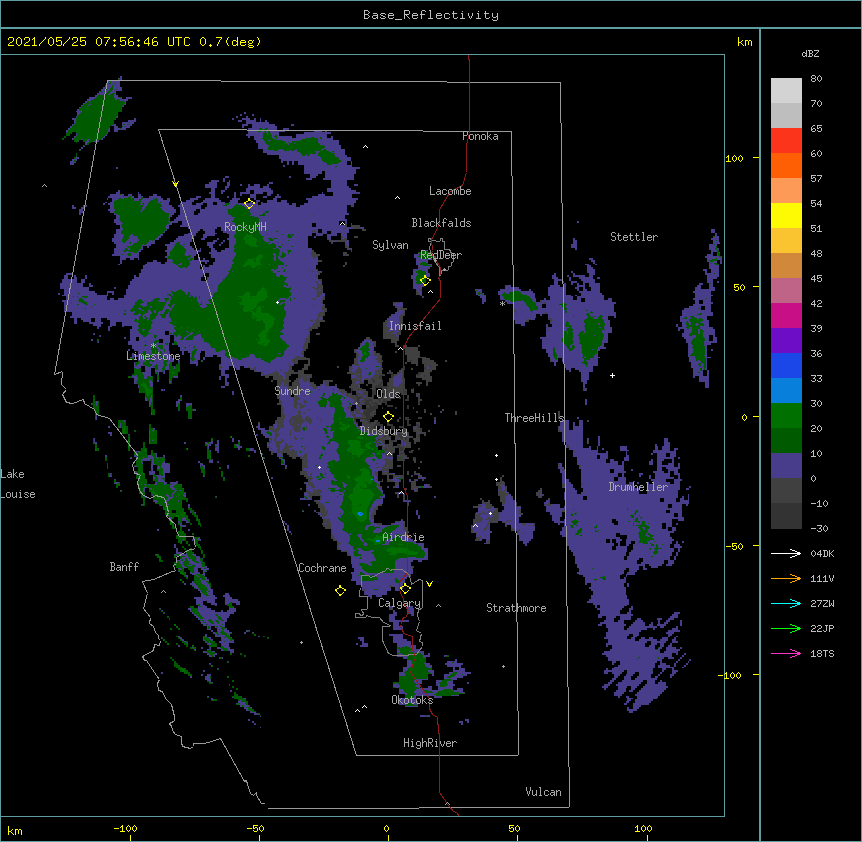
Task: Click the Innisfail city label
Action: [415, 326]
